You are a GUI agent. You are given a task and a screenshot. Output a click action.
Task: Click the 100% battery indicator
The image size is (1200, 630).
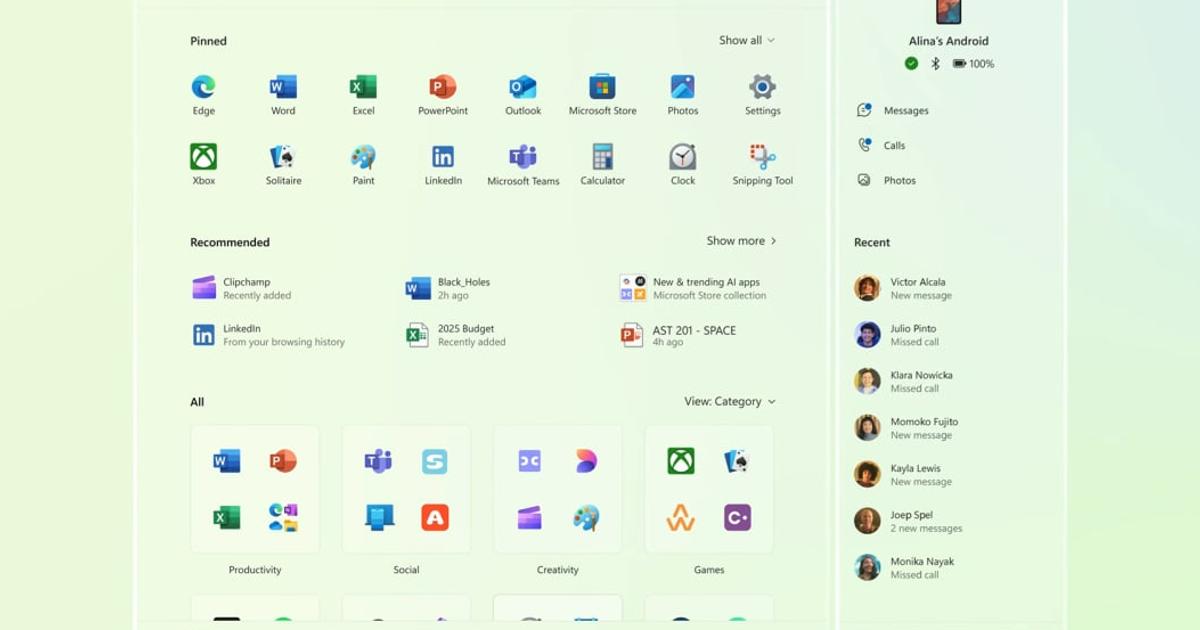tap(973, 63)
